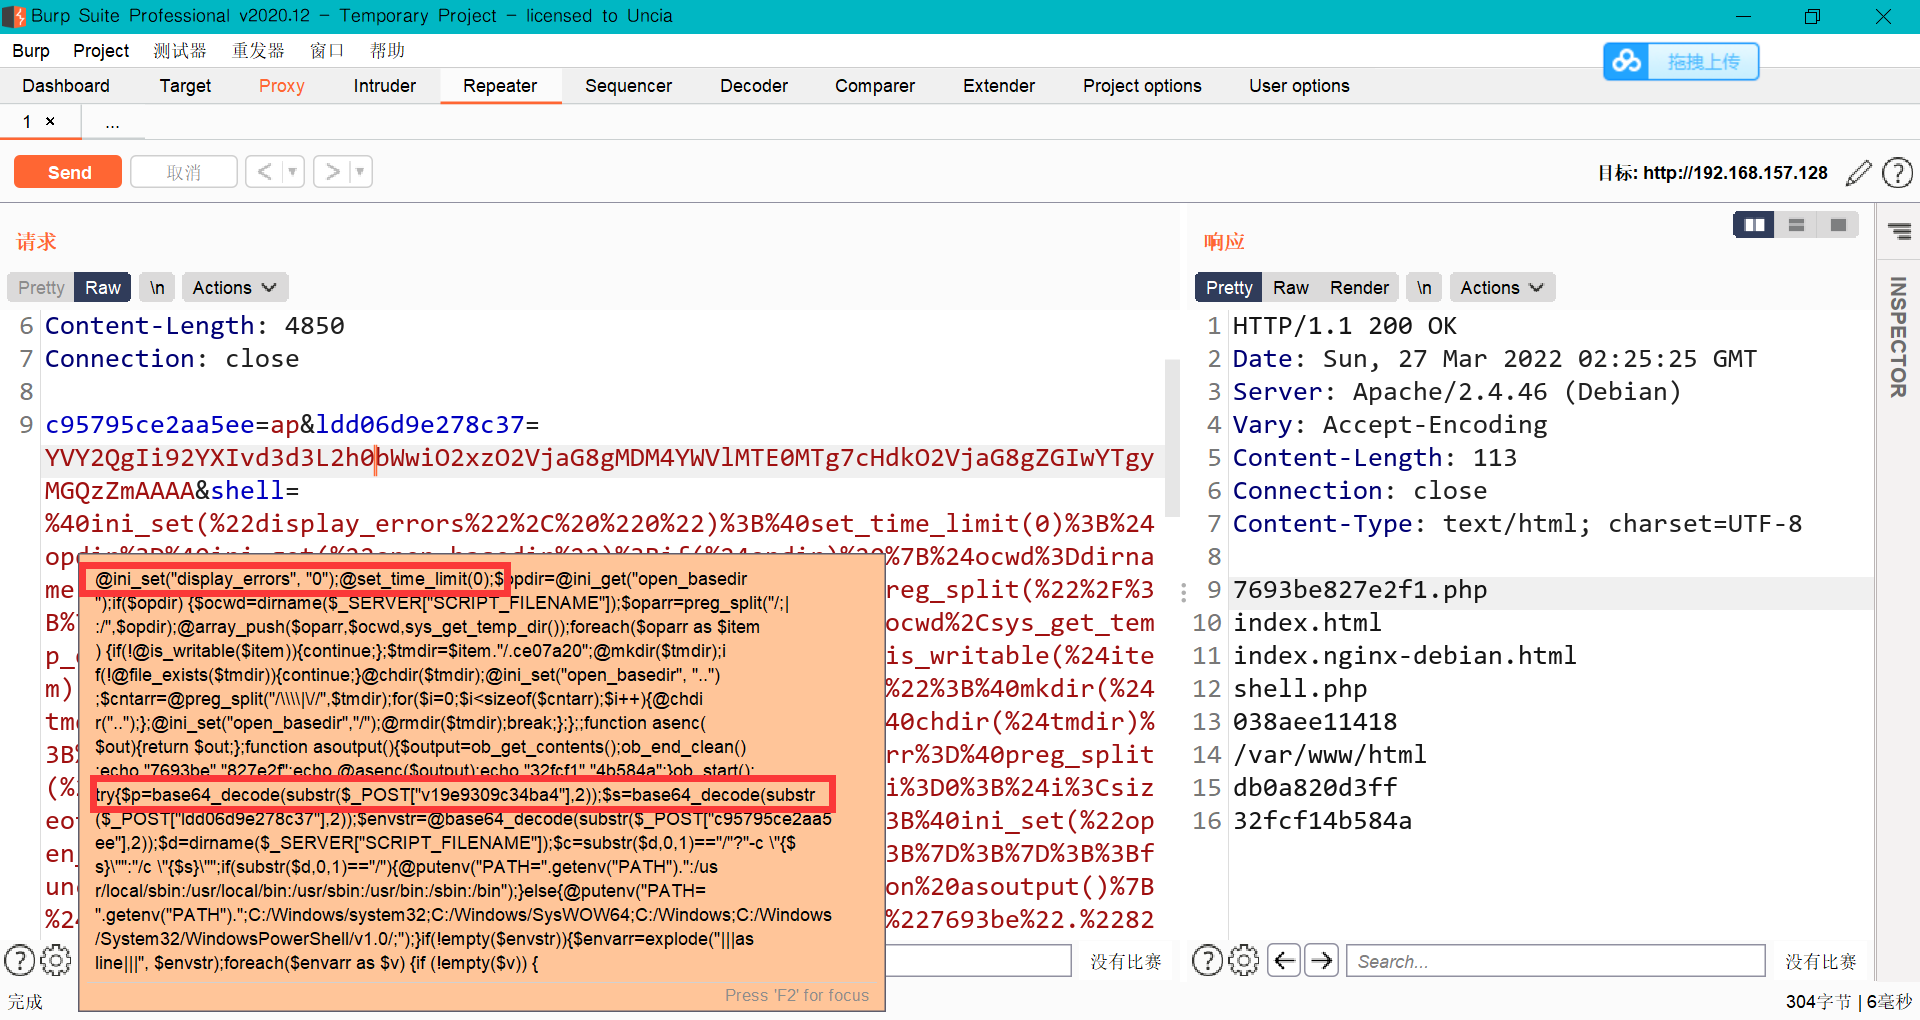Open the Sequencer tab
1920x1020 pixels.
[628, 86]
